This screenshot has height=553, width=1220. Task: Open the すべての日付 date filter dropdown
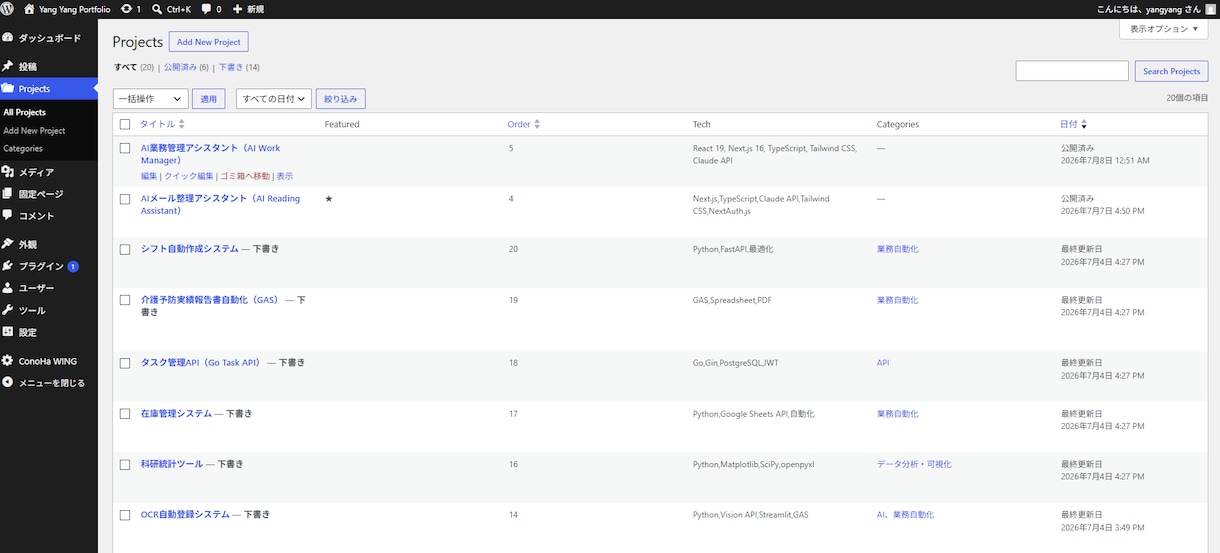click(273, 99)
